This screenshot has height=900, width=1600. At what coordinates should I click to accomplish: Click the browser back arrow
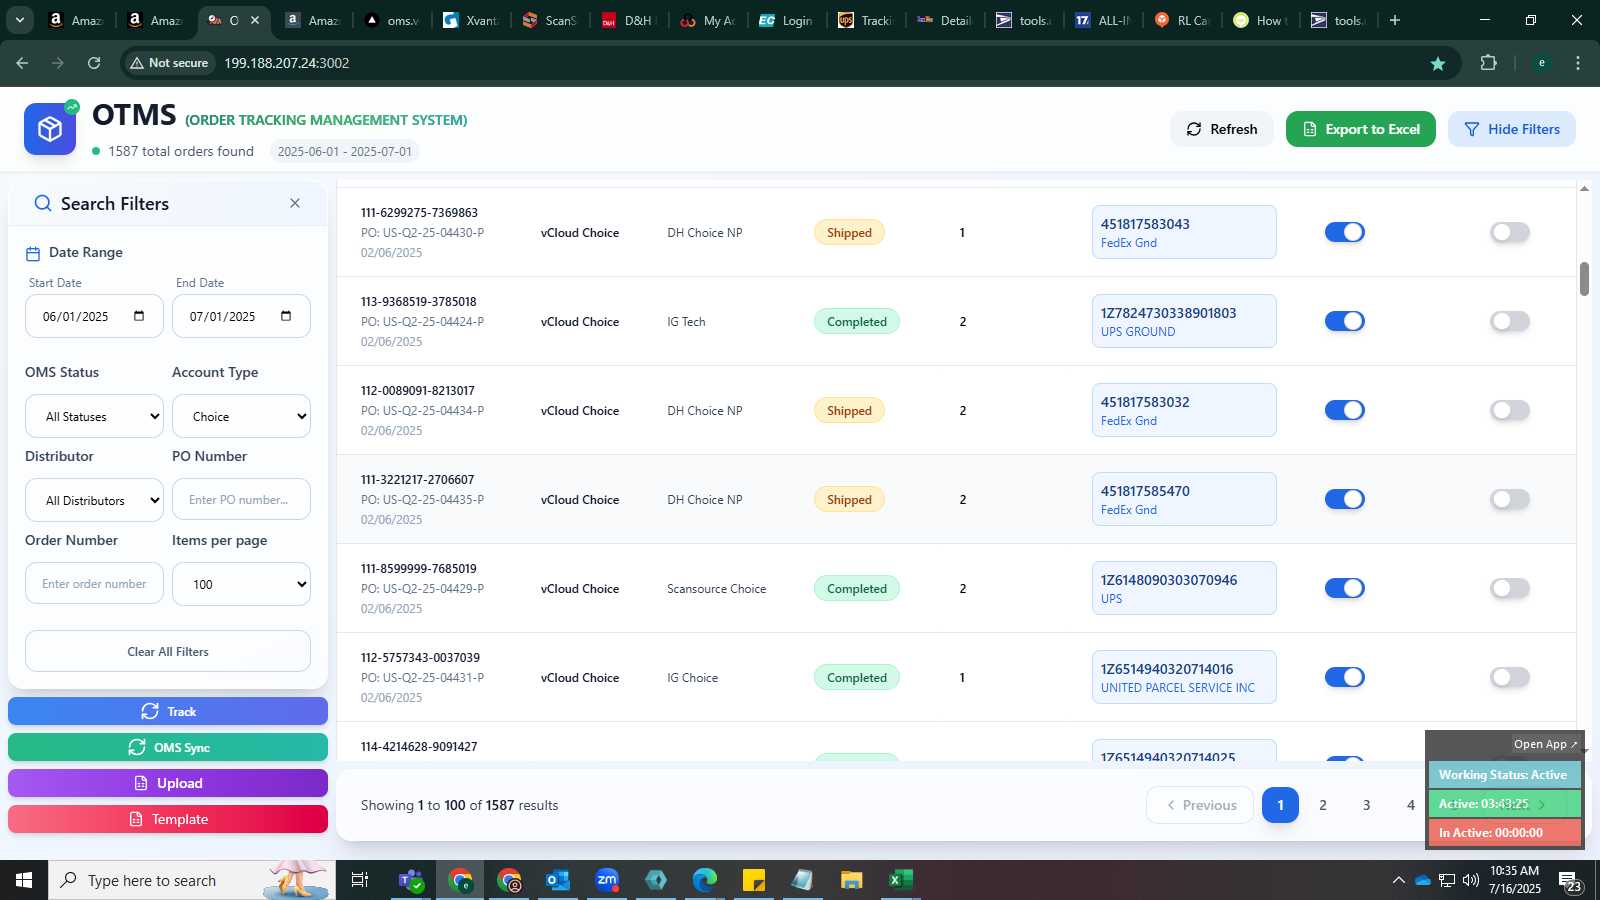click(22, 63)
